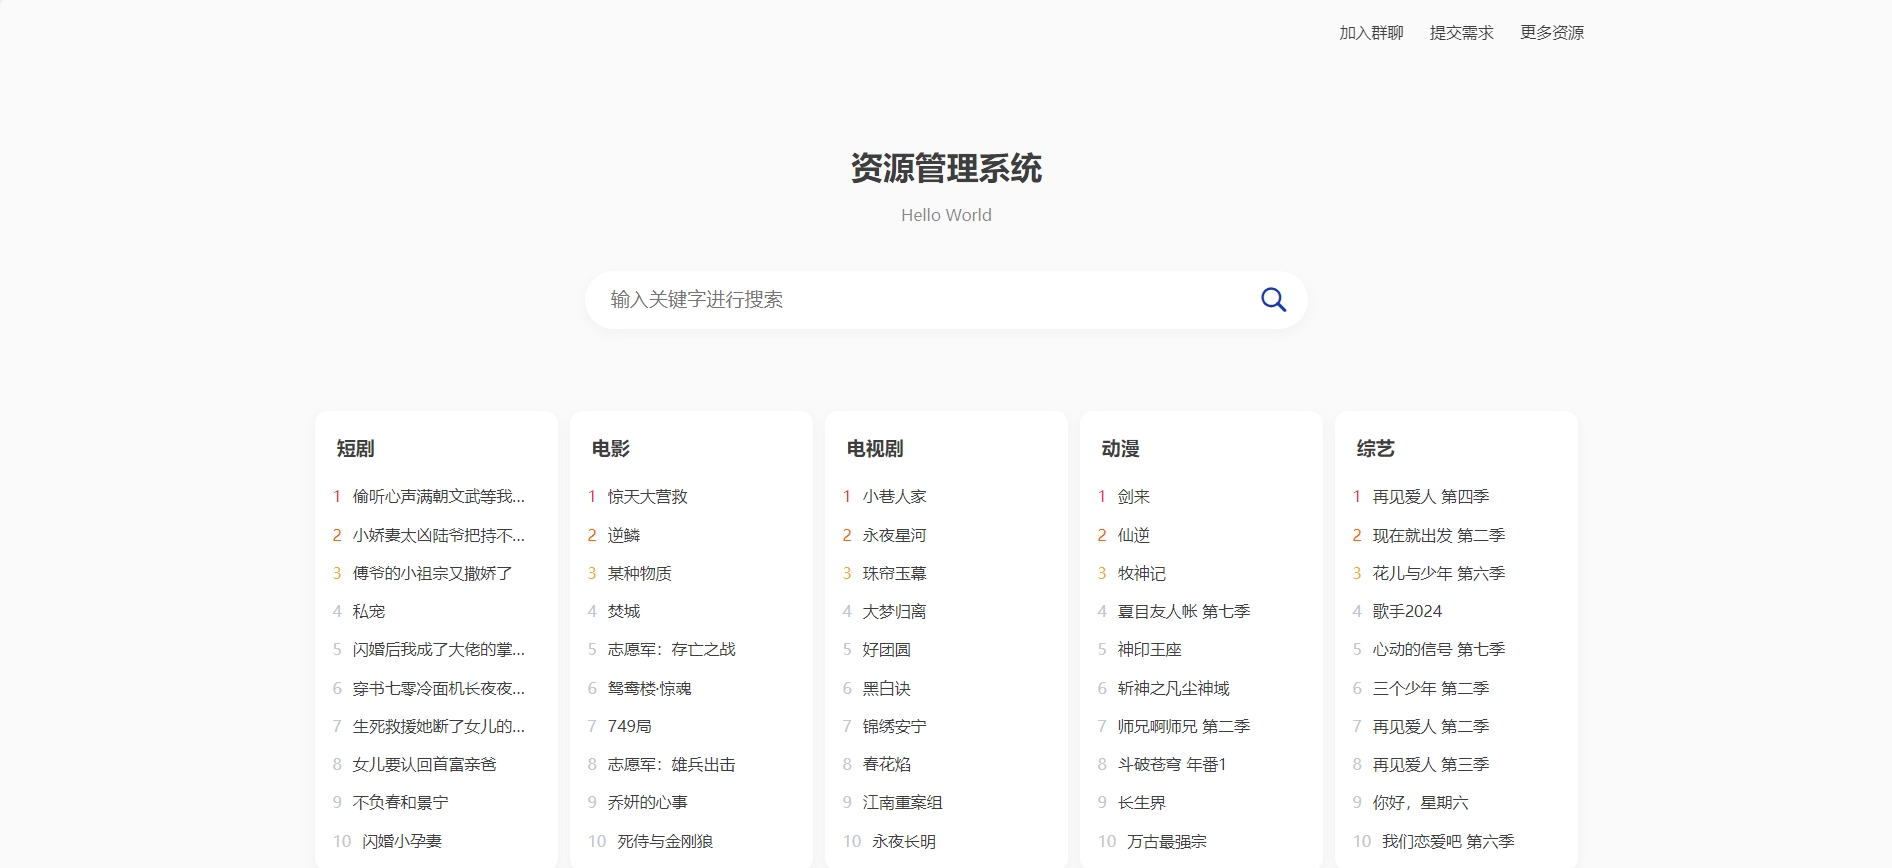This screenshot has height=868, width=1892.
Task: Open 私宠 in the 短剧 list
Action: pos(368,611)
